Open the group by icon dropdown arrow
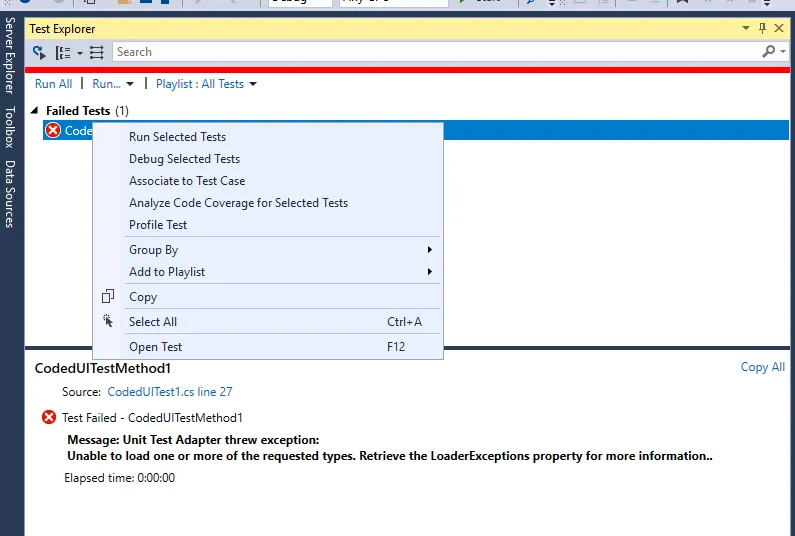The height and width of the screenshot is (536, 795). (x=80, y=53)
